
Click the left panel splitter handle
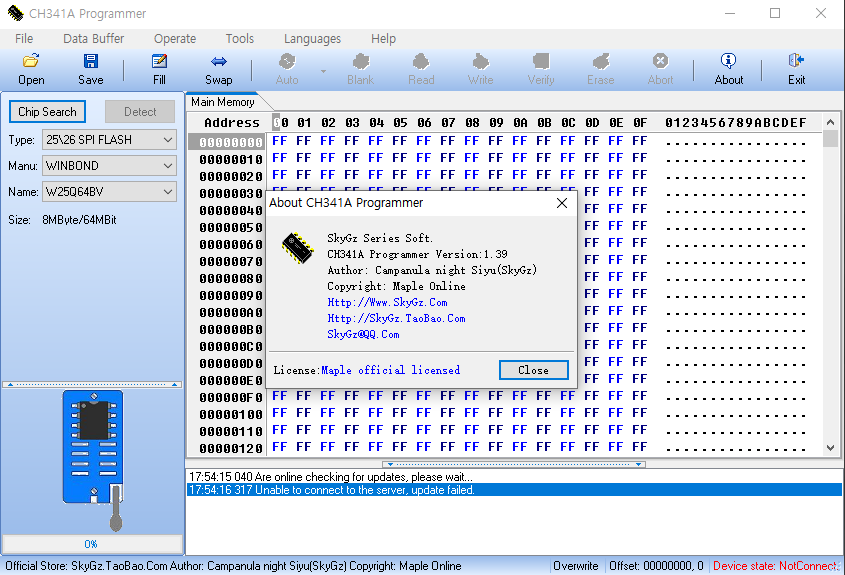(92, 385)
